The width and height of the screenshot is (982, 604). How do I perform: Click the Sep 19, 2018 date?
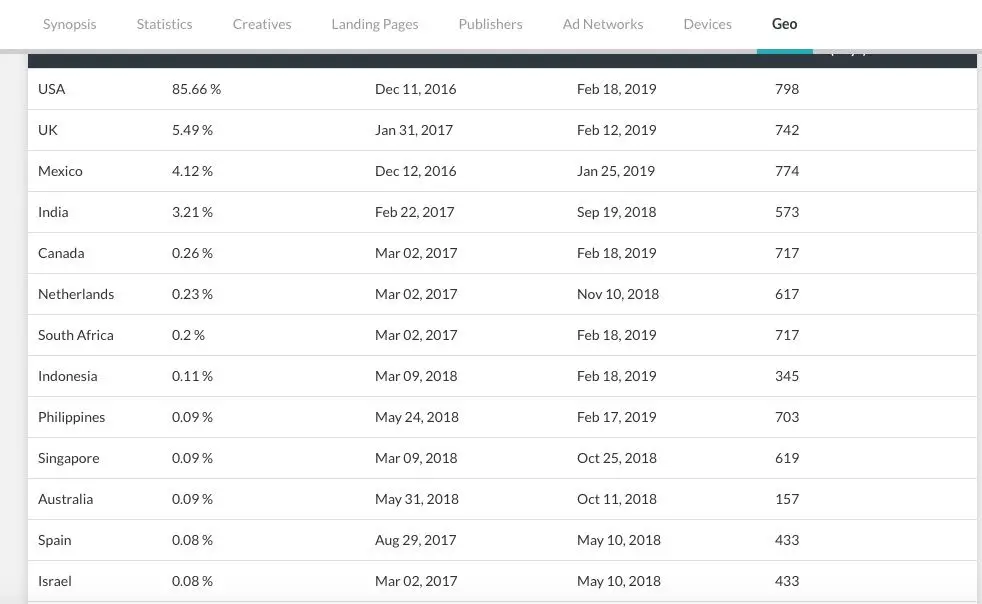(x=616, y=212)
